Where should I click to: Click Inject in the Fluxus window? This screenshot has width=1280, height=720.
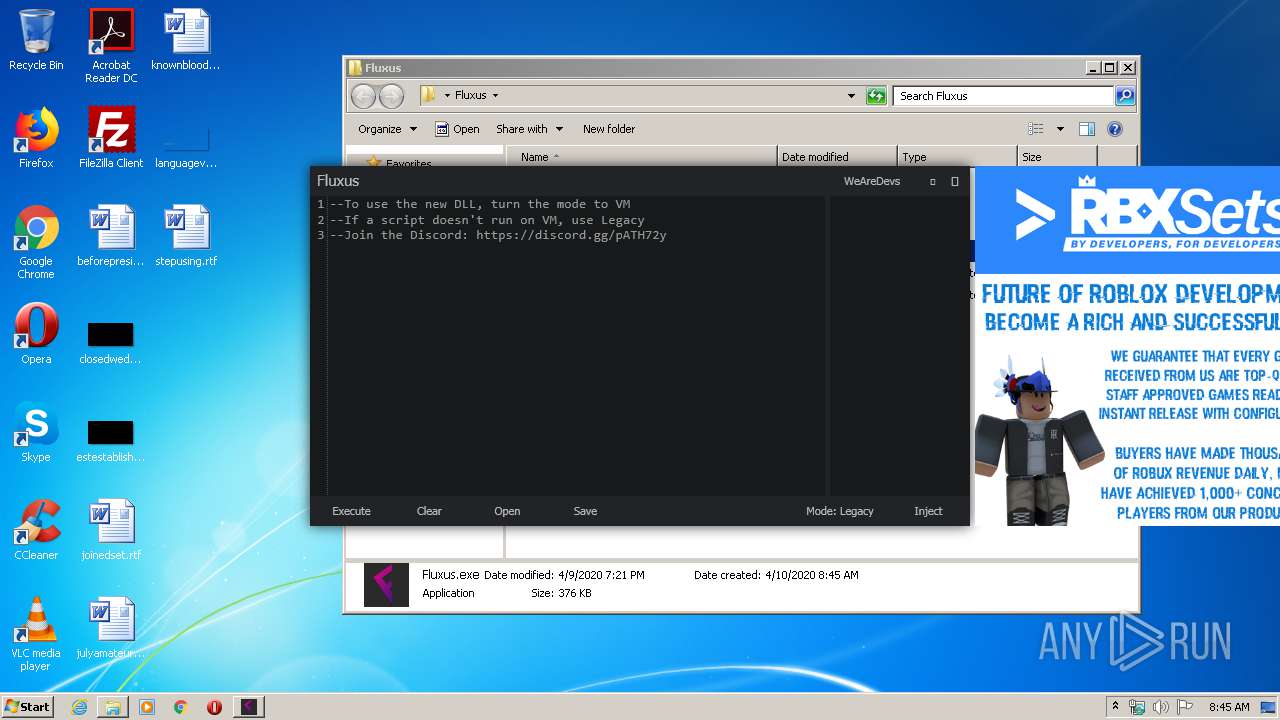(928, 511)
